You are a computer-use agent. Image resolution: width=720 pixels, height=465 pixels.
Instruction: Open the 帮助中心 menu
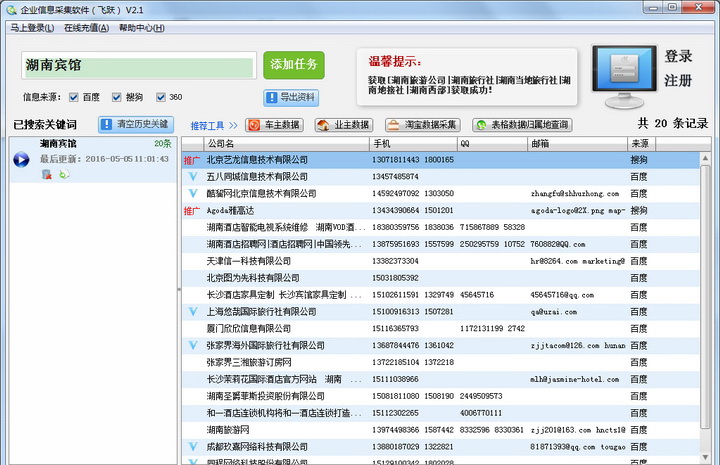click(x=140, y=28)
